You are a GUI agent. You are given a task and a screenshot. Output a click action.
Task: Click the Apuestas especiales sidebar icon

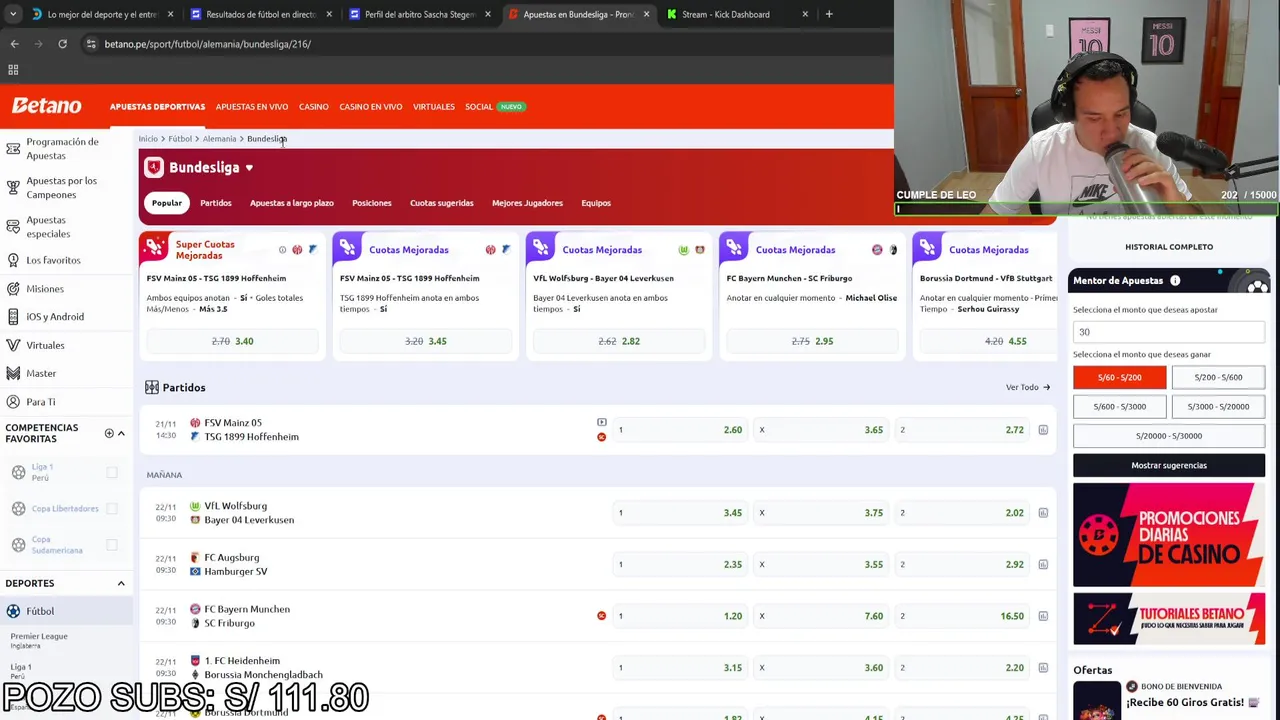point(13,227)
